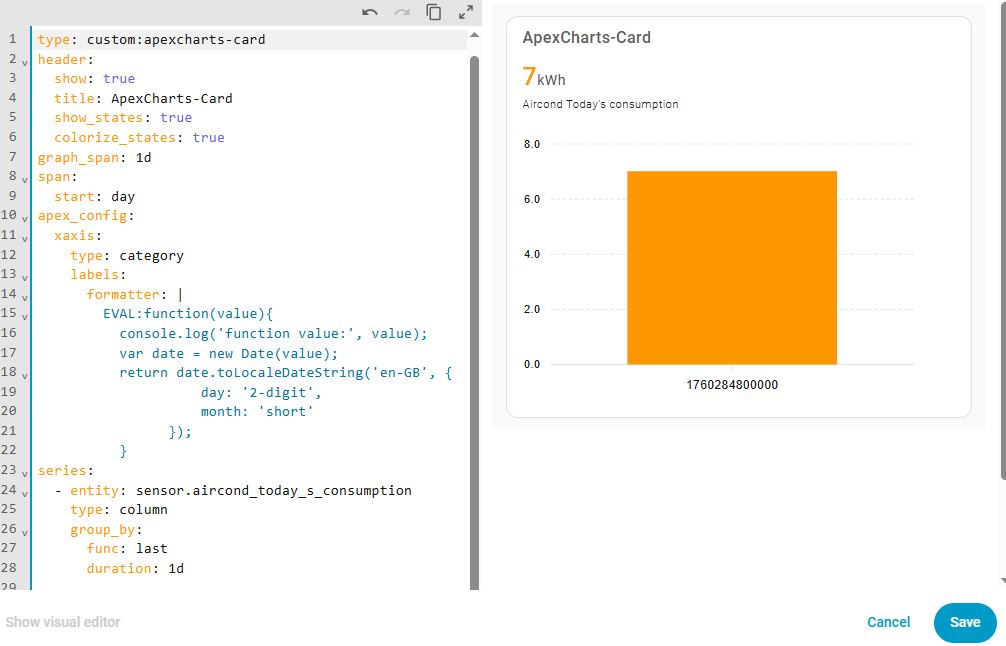Click the graph_span: 1d line
The width and height of the screenshot is (1006, 646).
(x=94, y=157)
